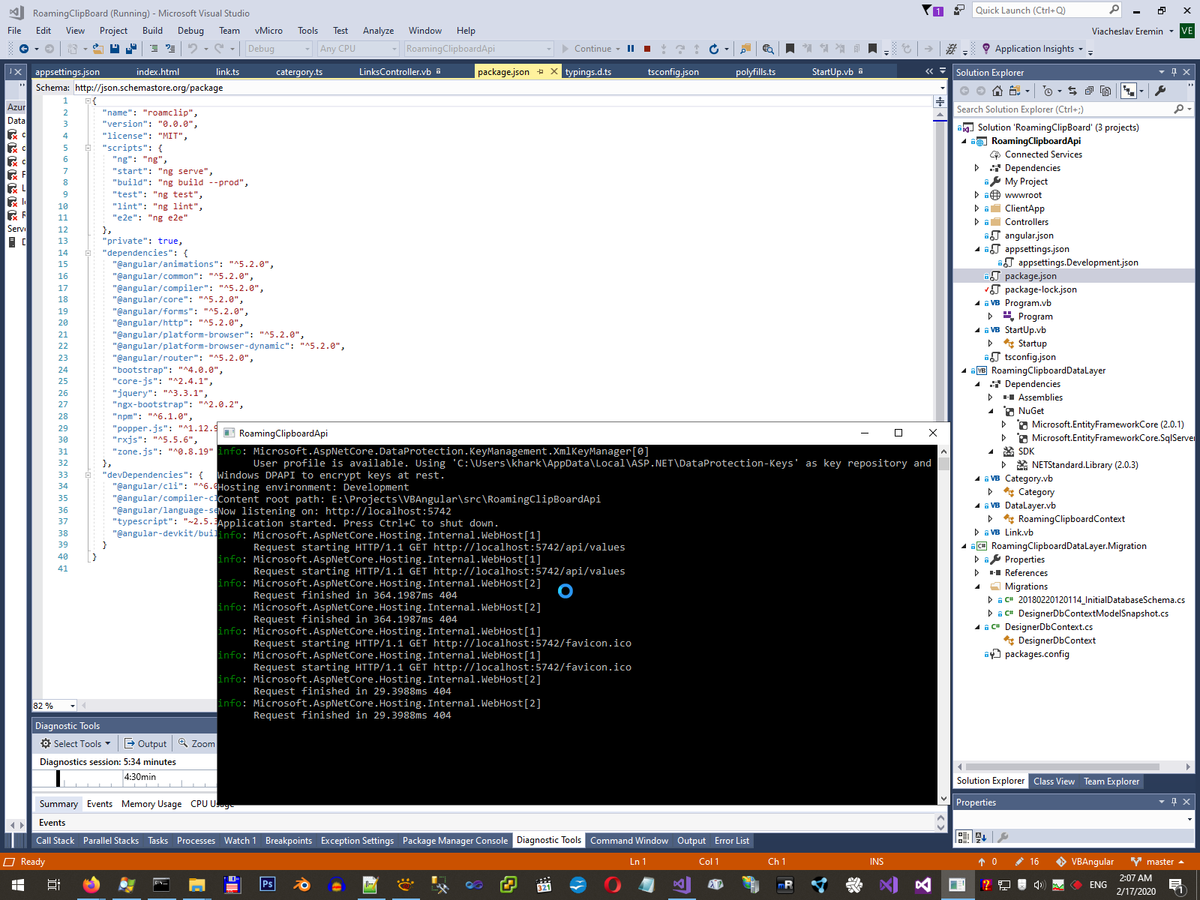Click the notifications flag icon
The height and width of the screenshot is (900, 1200).
(x=933, y=10)
